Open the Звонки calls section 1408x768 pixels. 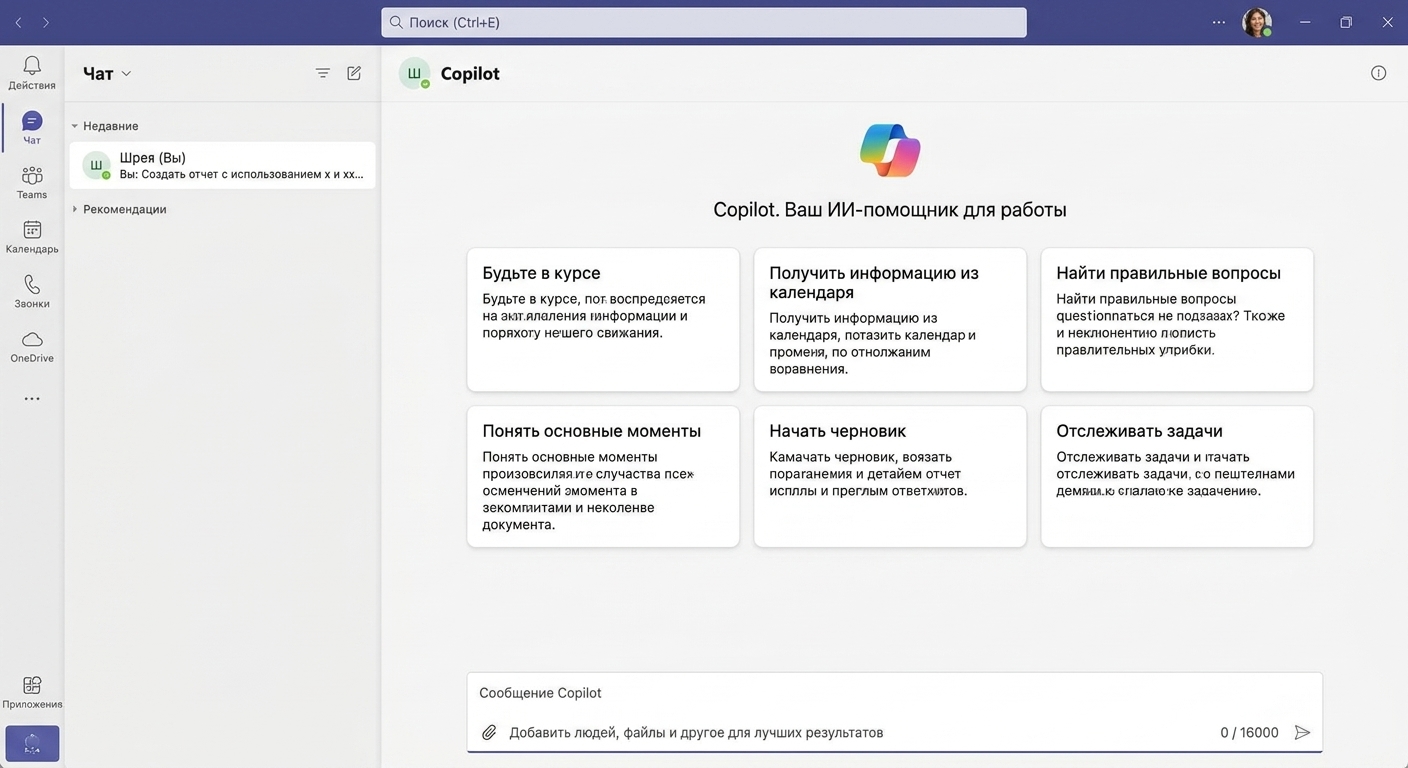(32, 291)
